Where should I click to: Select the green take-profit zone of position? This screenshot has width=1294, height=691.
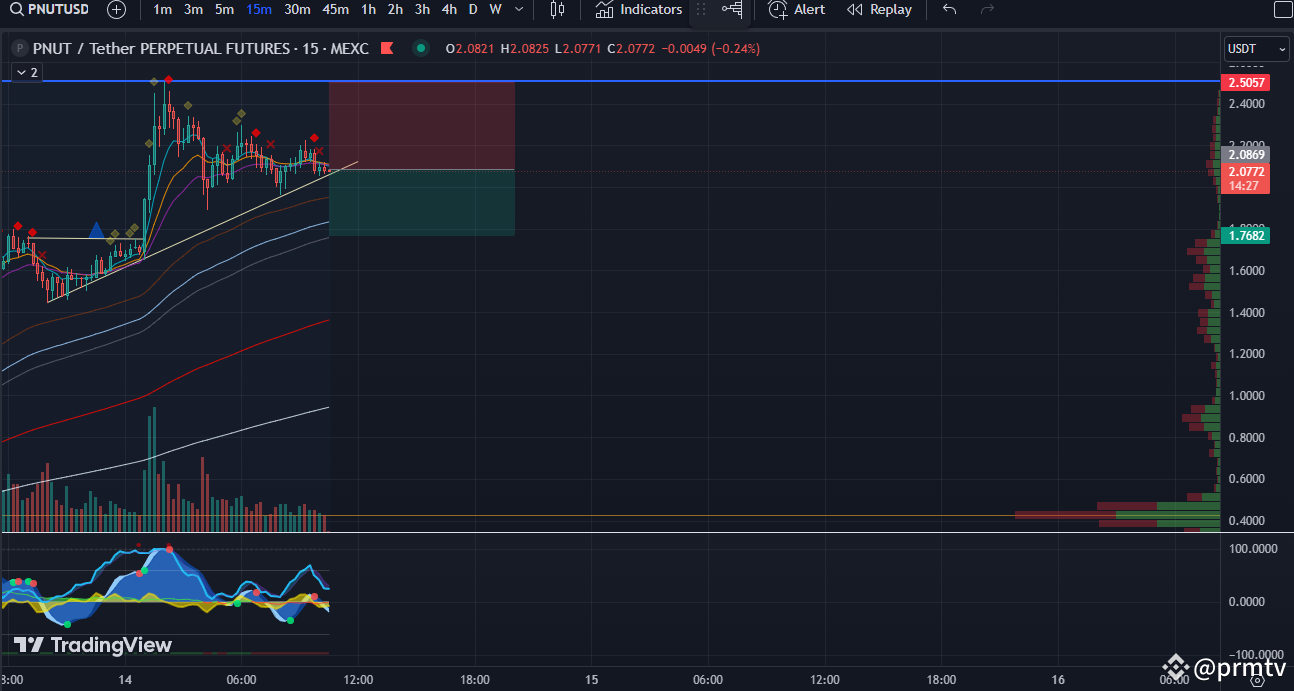[x=422, y=203]
